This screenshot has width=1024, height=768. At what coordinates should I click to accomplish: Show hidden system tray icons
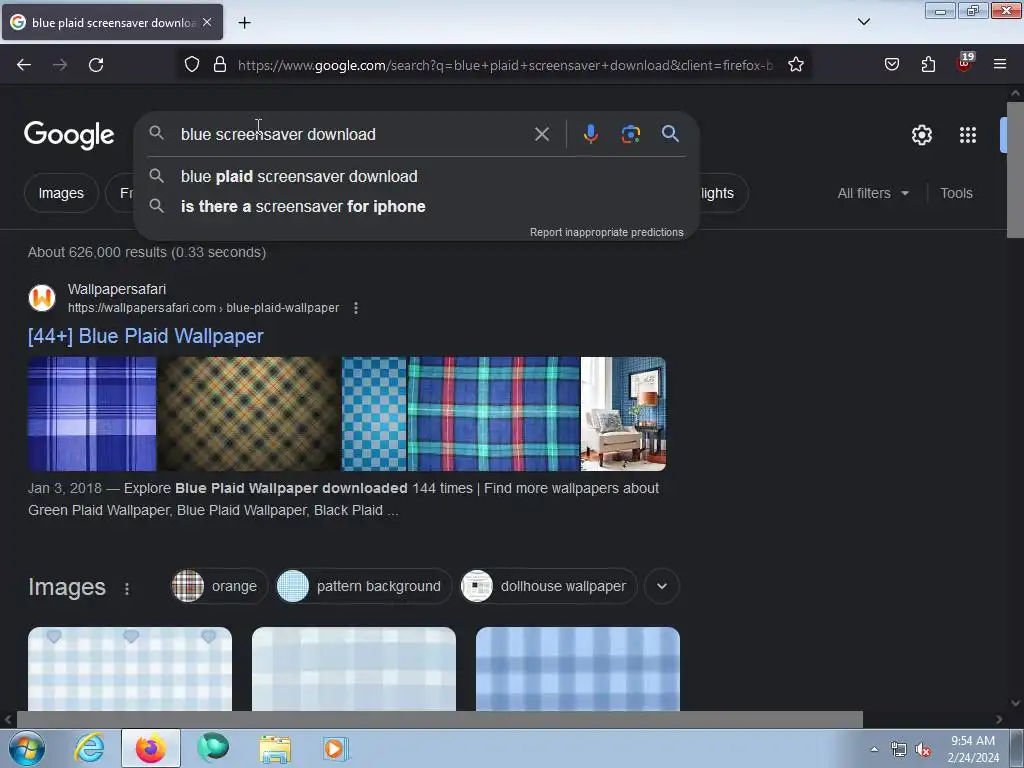coord(874,749)
